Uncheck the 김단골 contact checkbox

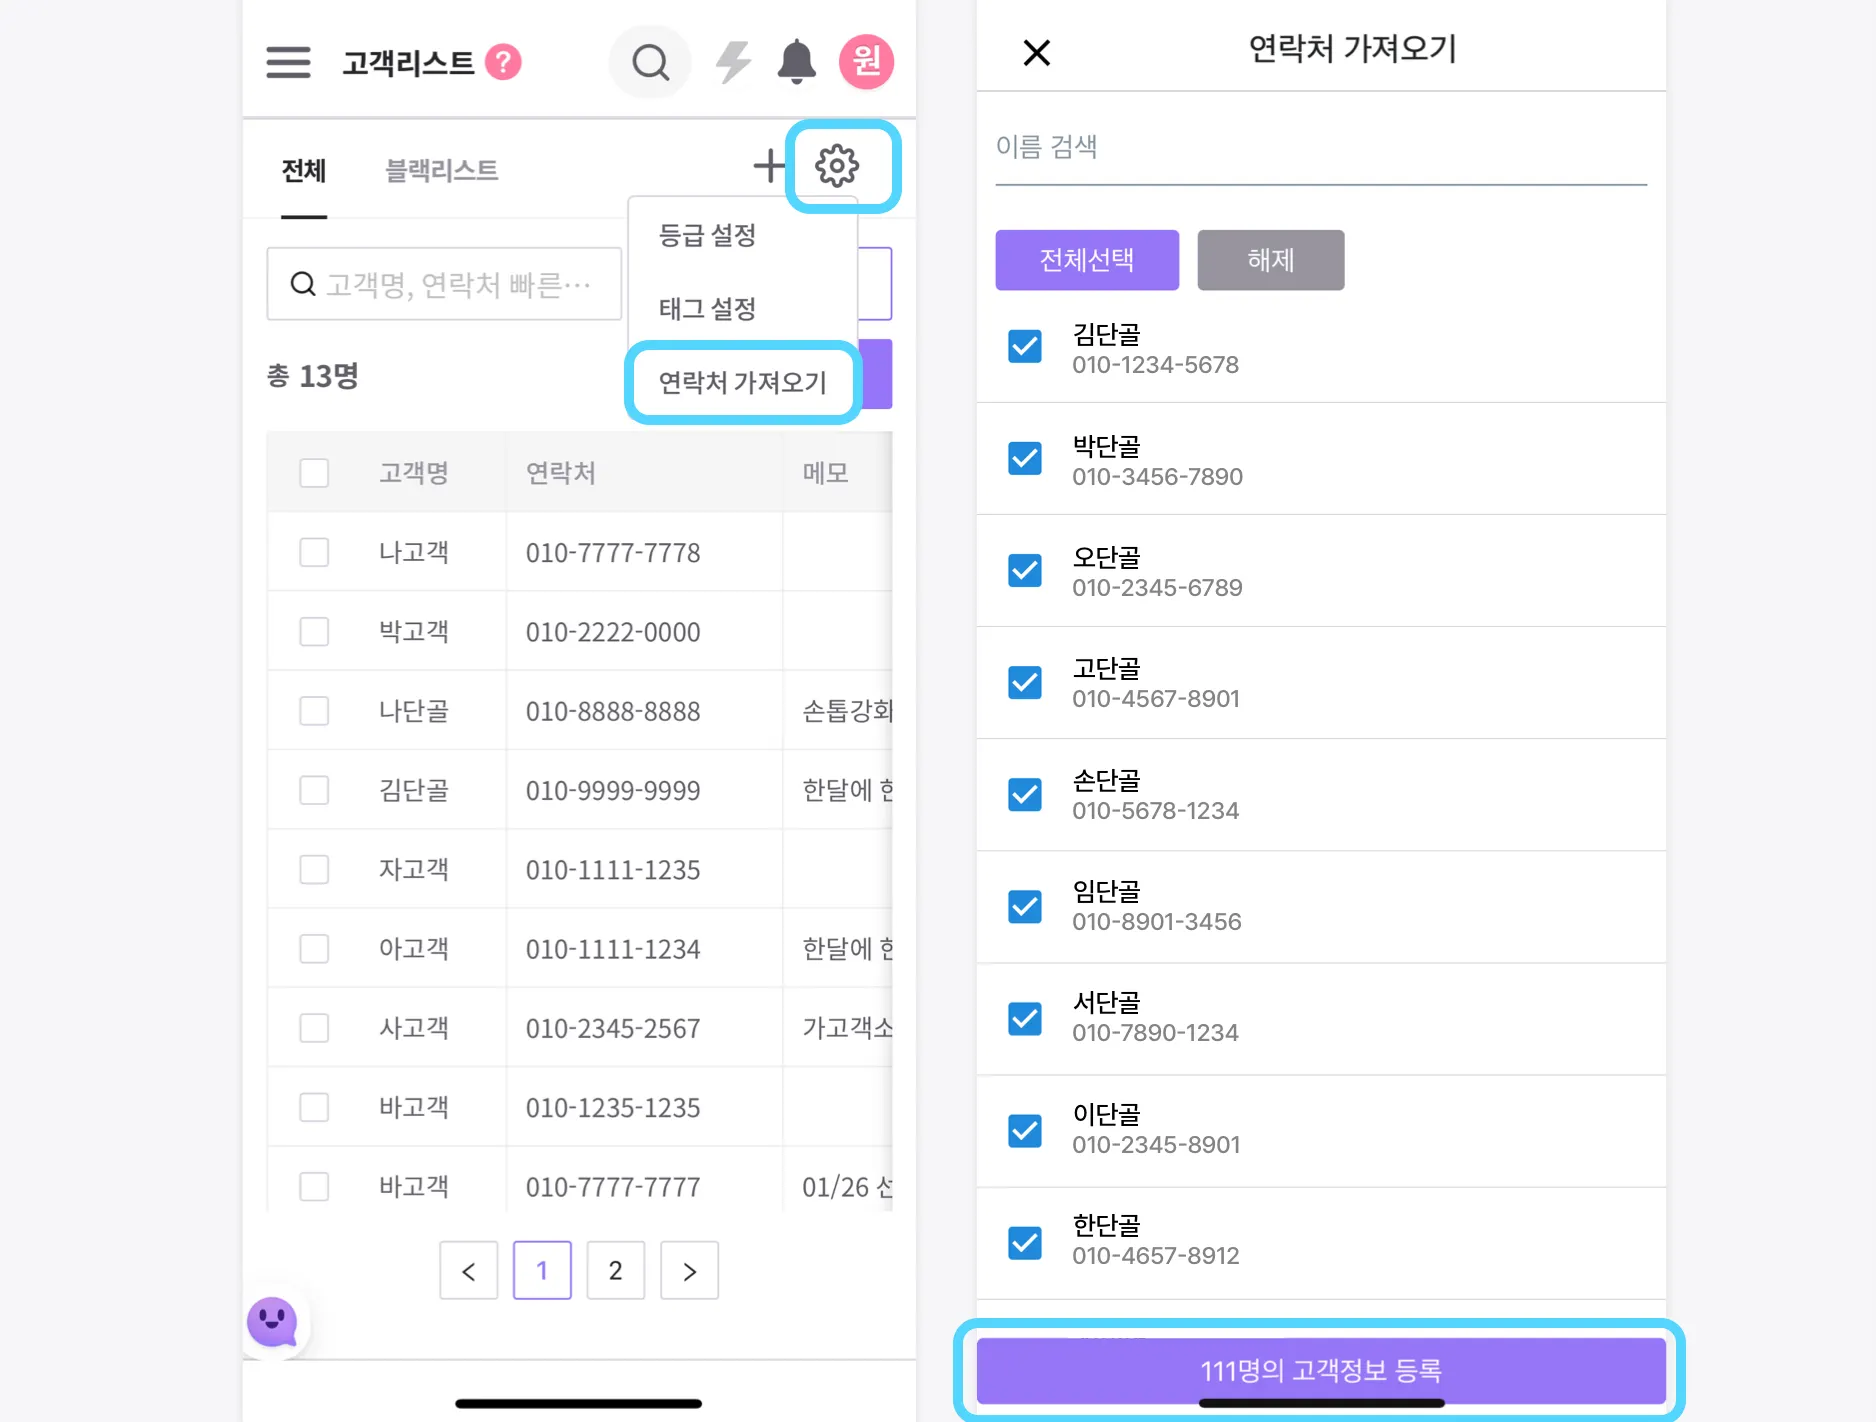tap(1025, 347)
